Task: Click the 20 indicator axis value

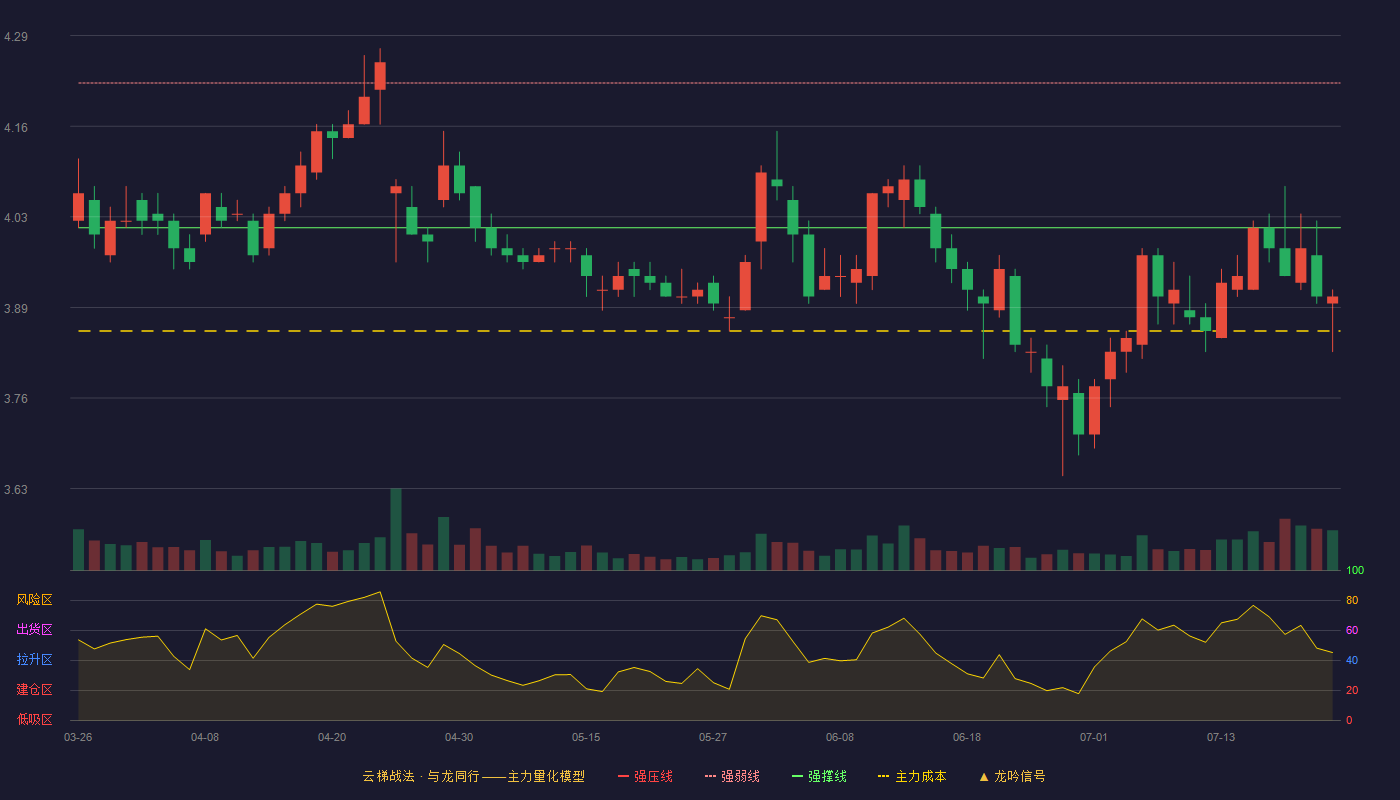Action: (x=1352, y=690)
